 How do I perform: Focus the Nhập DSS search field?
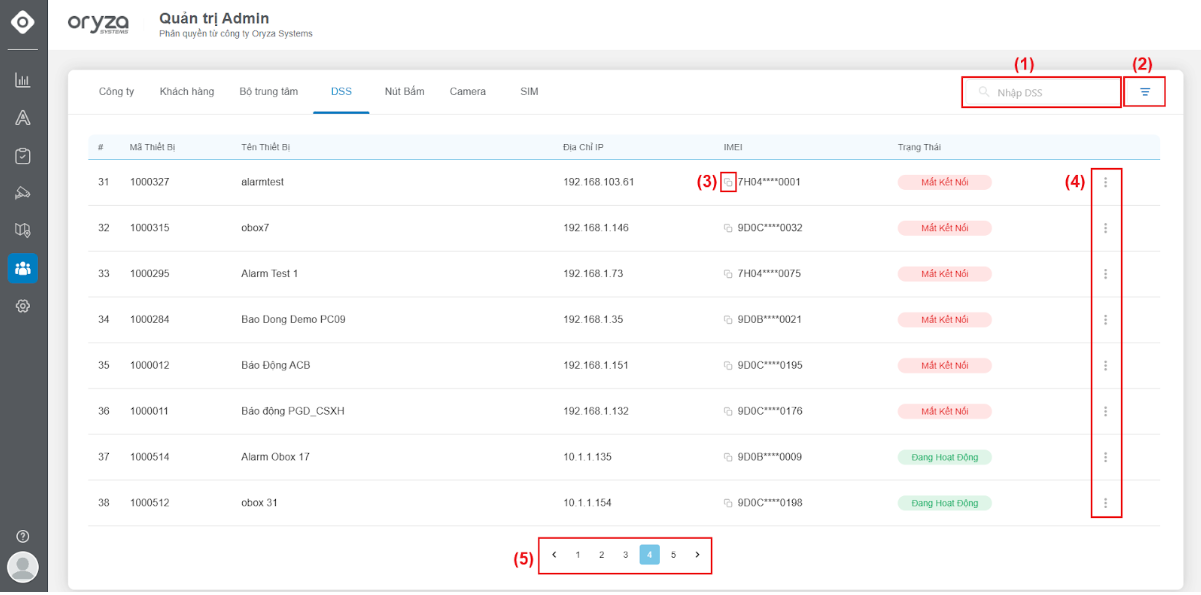coord(1041,92)
